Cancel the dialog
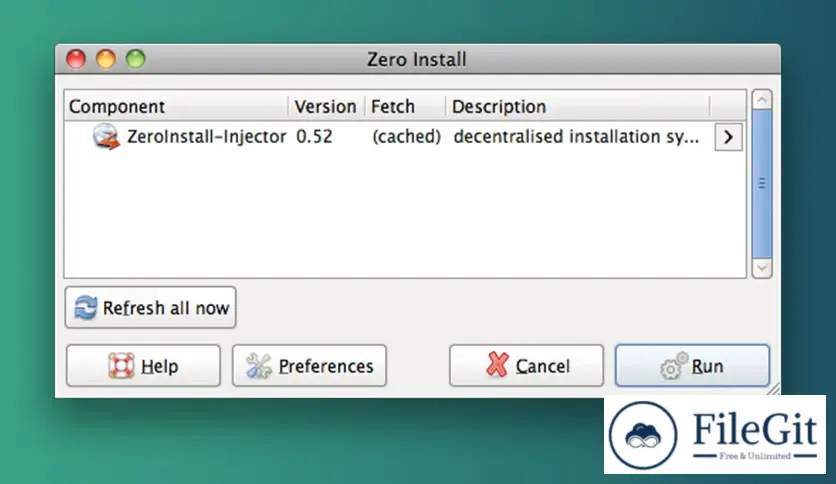This screenshot has width=836, height=484. point(526,366)
